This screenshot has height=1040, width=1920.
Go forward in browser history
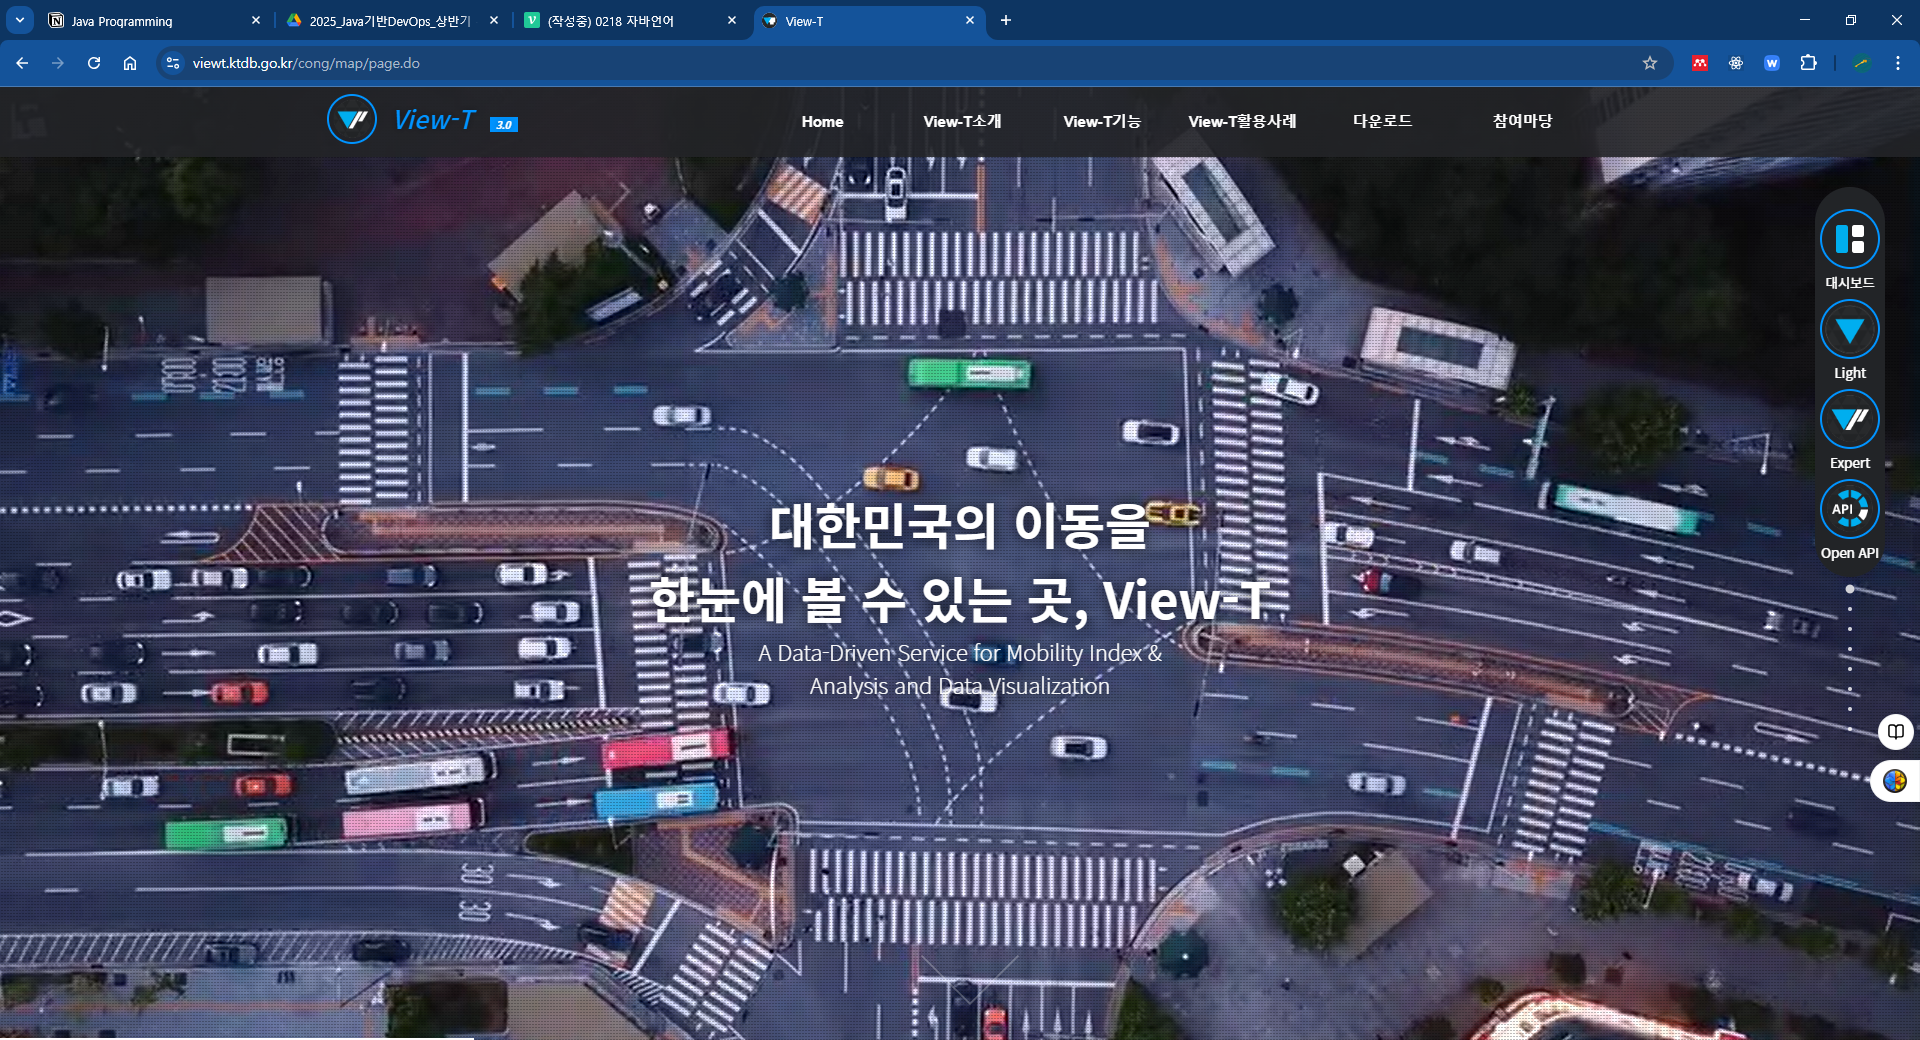[58, 63]
